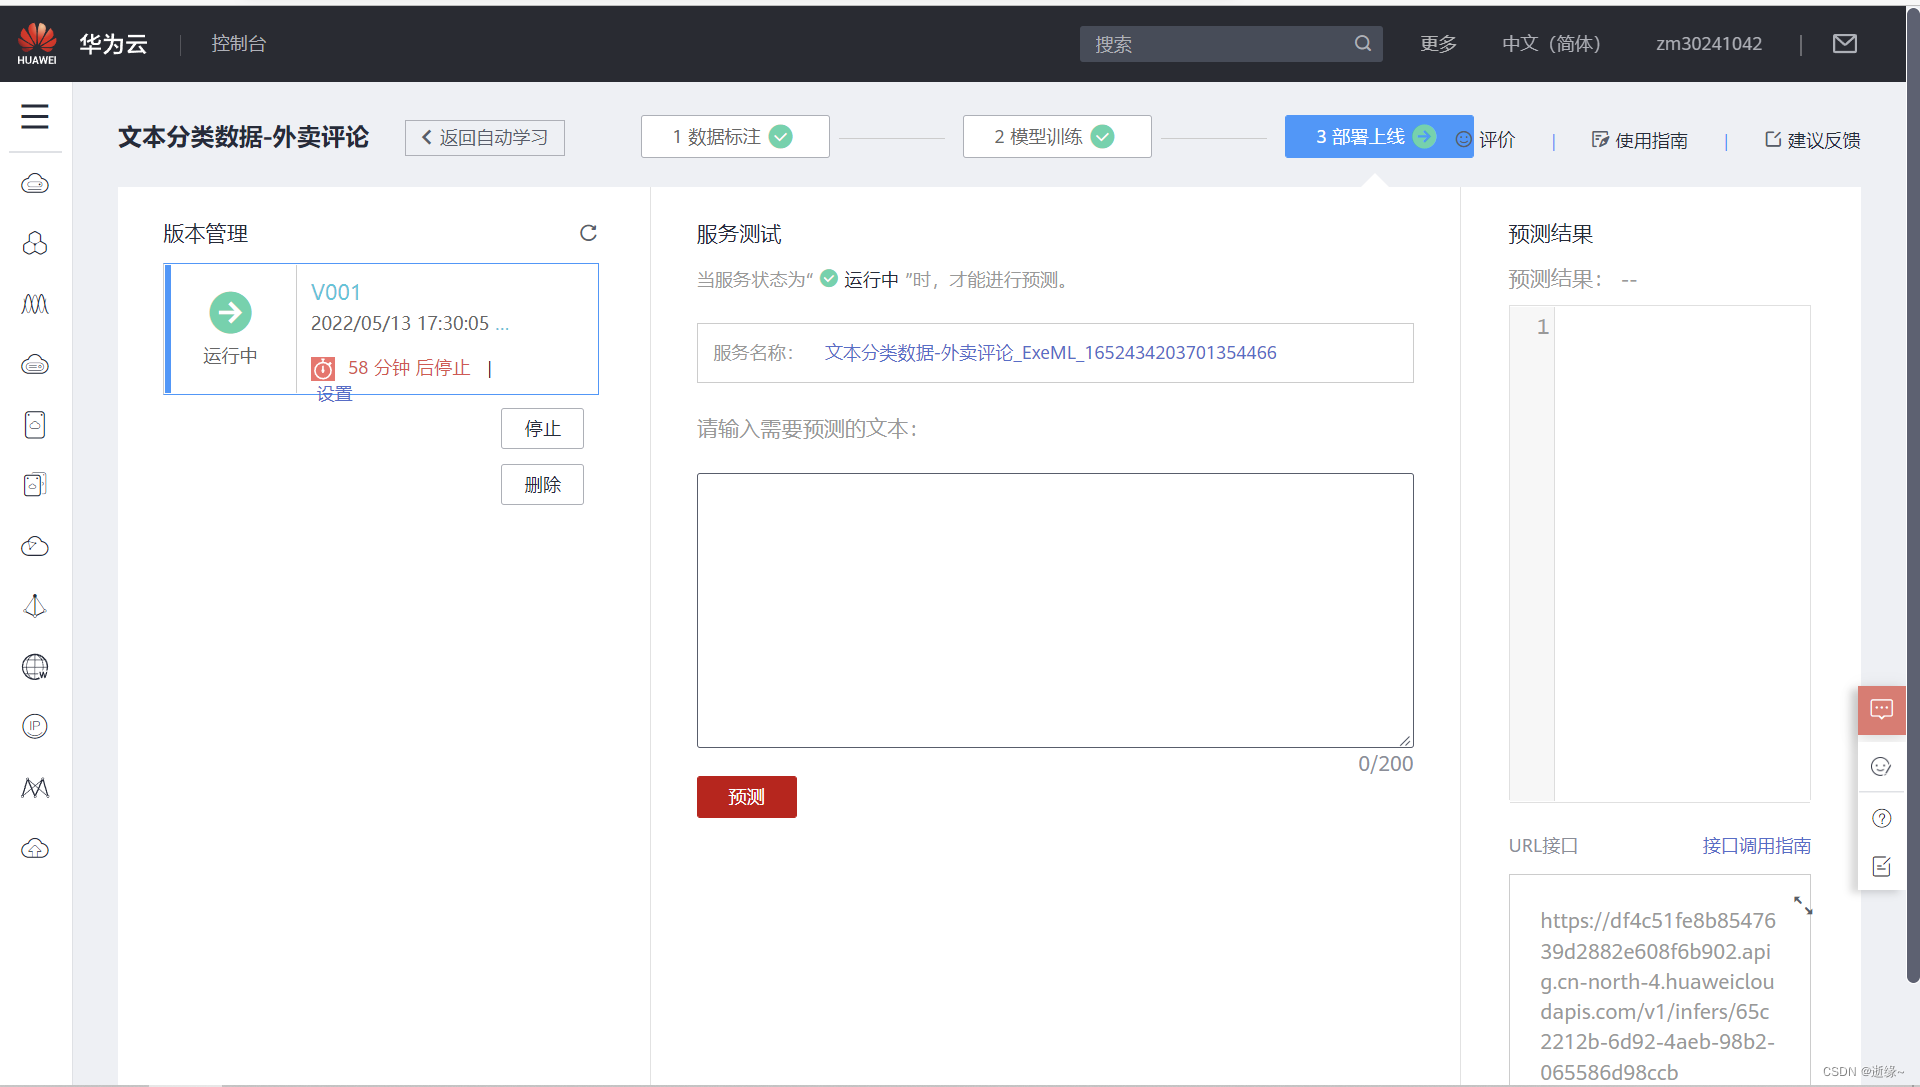Refresh the version management list
The image size is (1920, 1087).
(x=588, y=233)
